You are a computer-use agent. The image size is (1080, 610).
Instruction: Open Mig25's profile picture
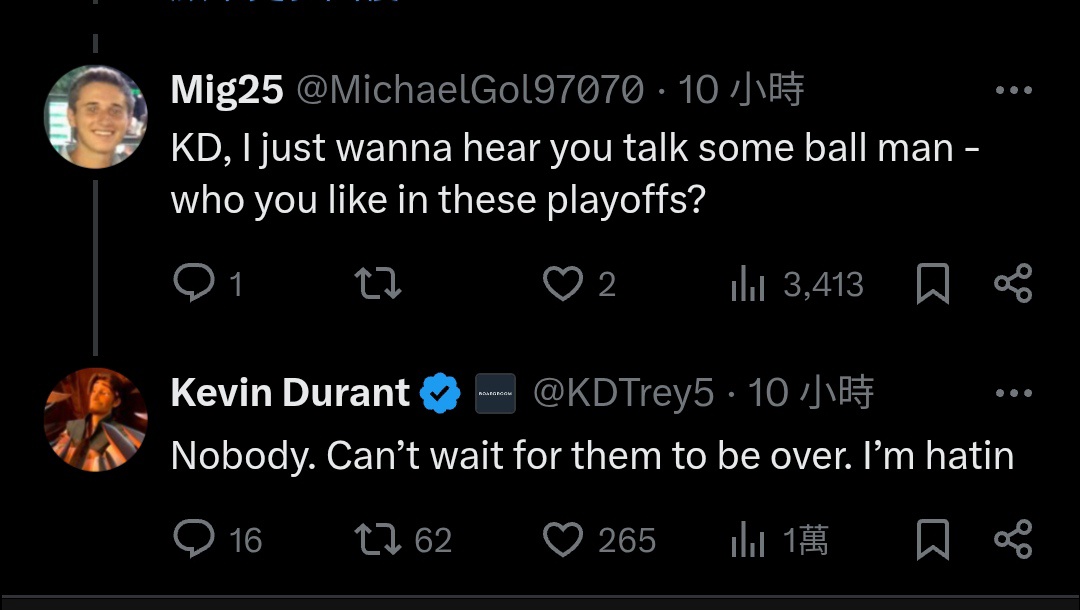tap(96, 117)
